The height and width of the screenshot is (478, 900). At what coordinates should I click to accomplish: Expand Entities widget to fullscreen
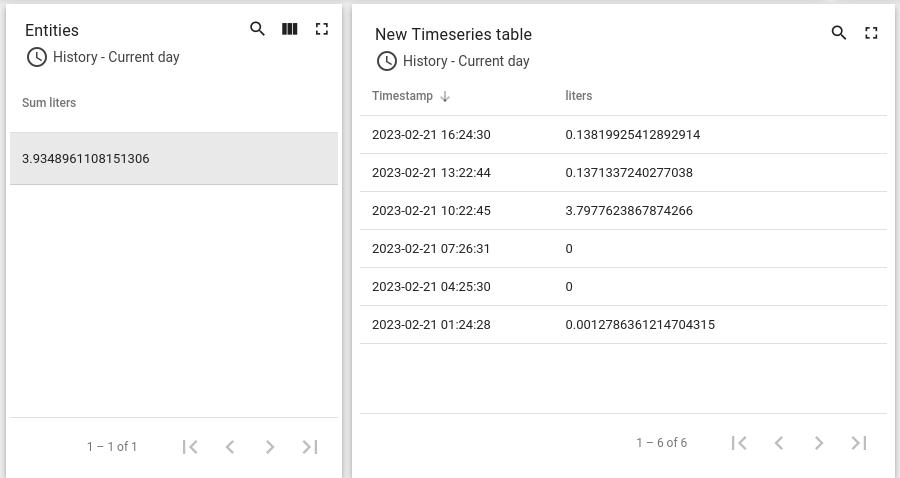[x=321, y=29]
